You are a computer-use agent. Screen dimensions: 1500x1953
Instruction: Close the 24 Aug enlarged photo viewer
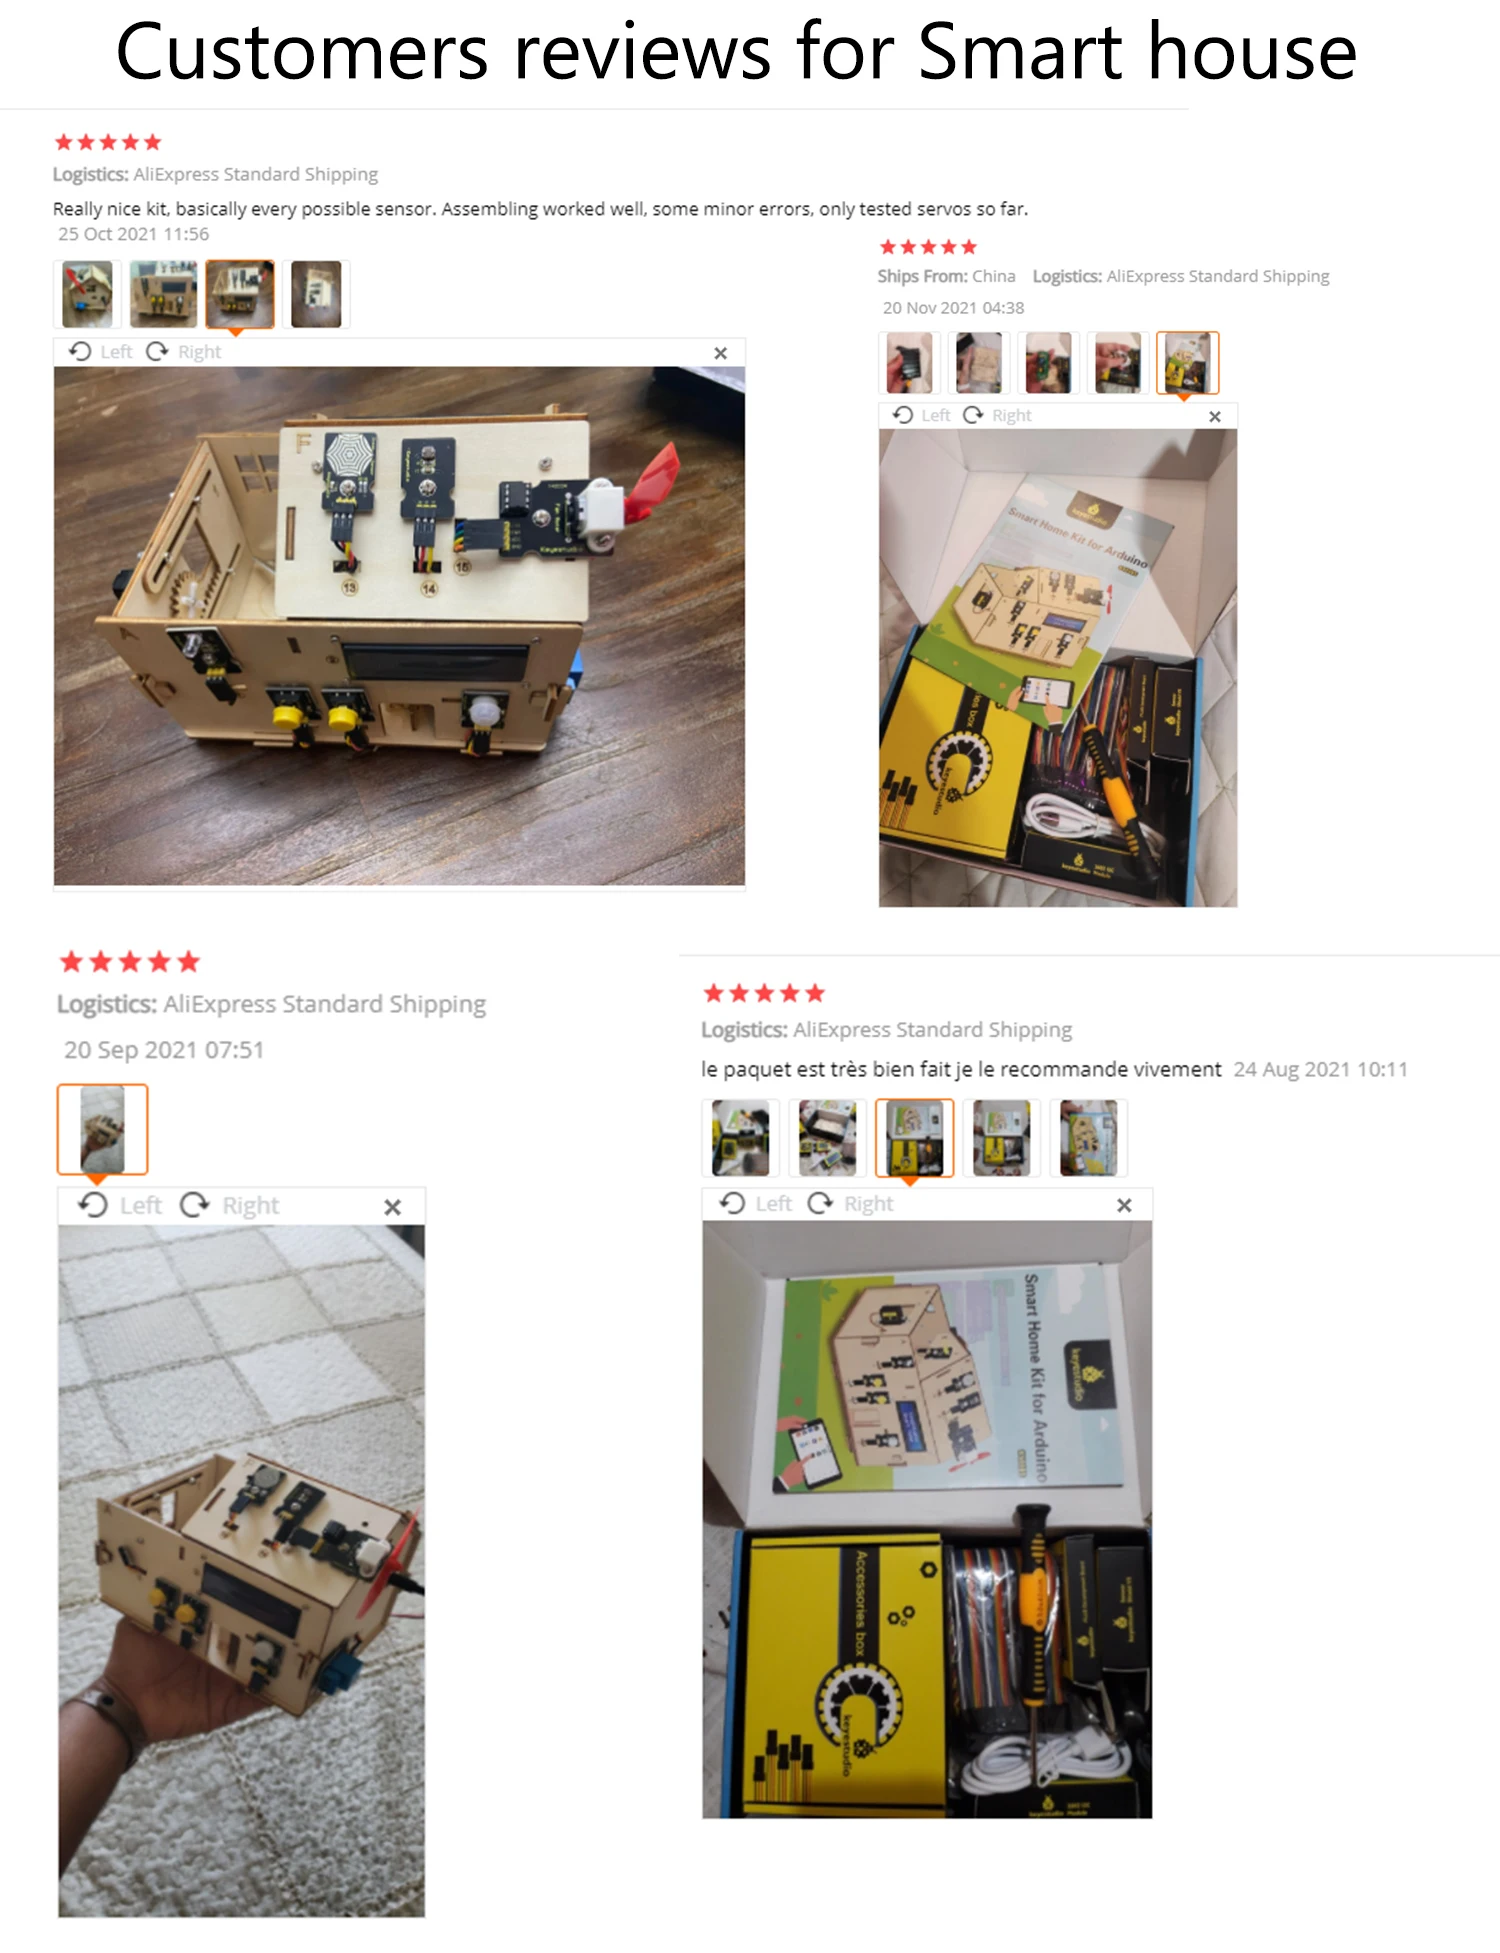tap(1124, 1205)
